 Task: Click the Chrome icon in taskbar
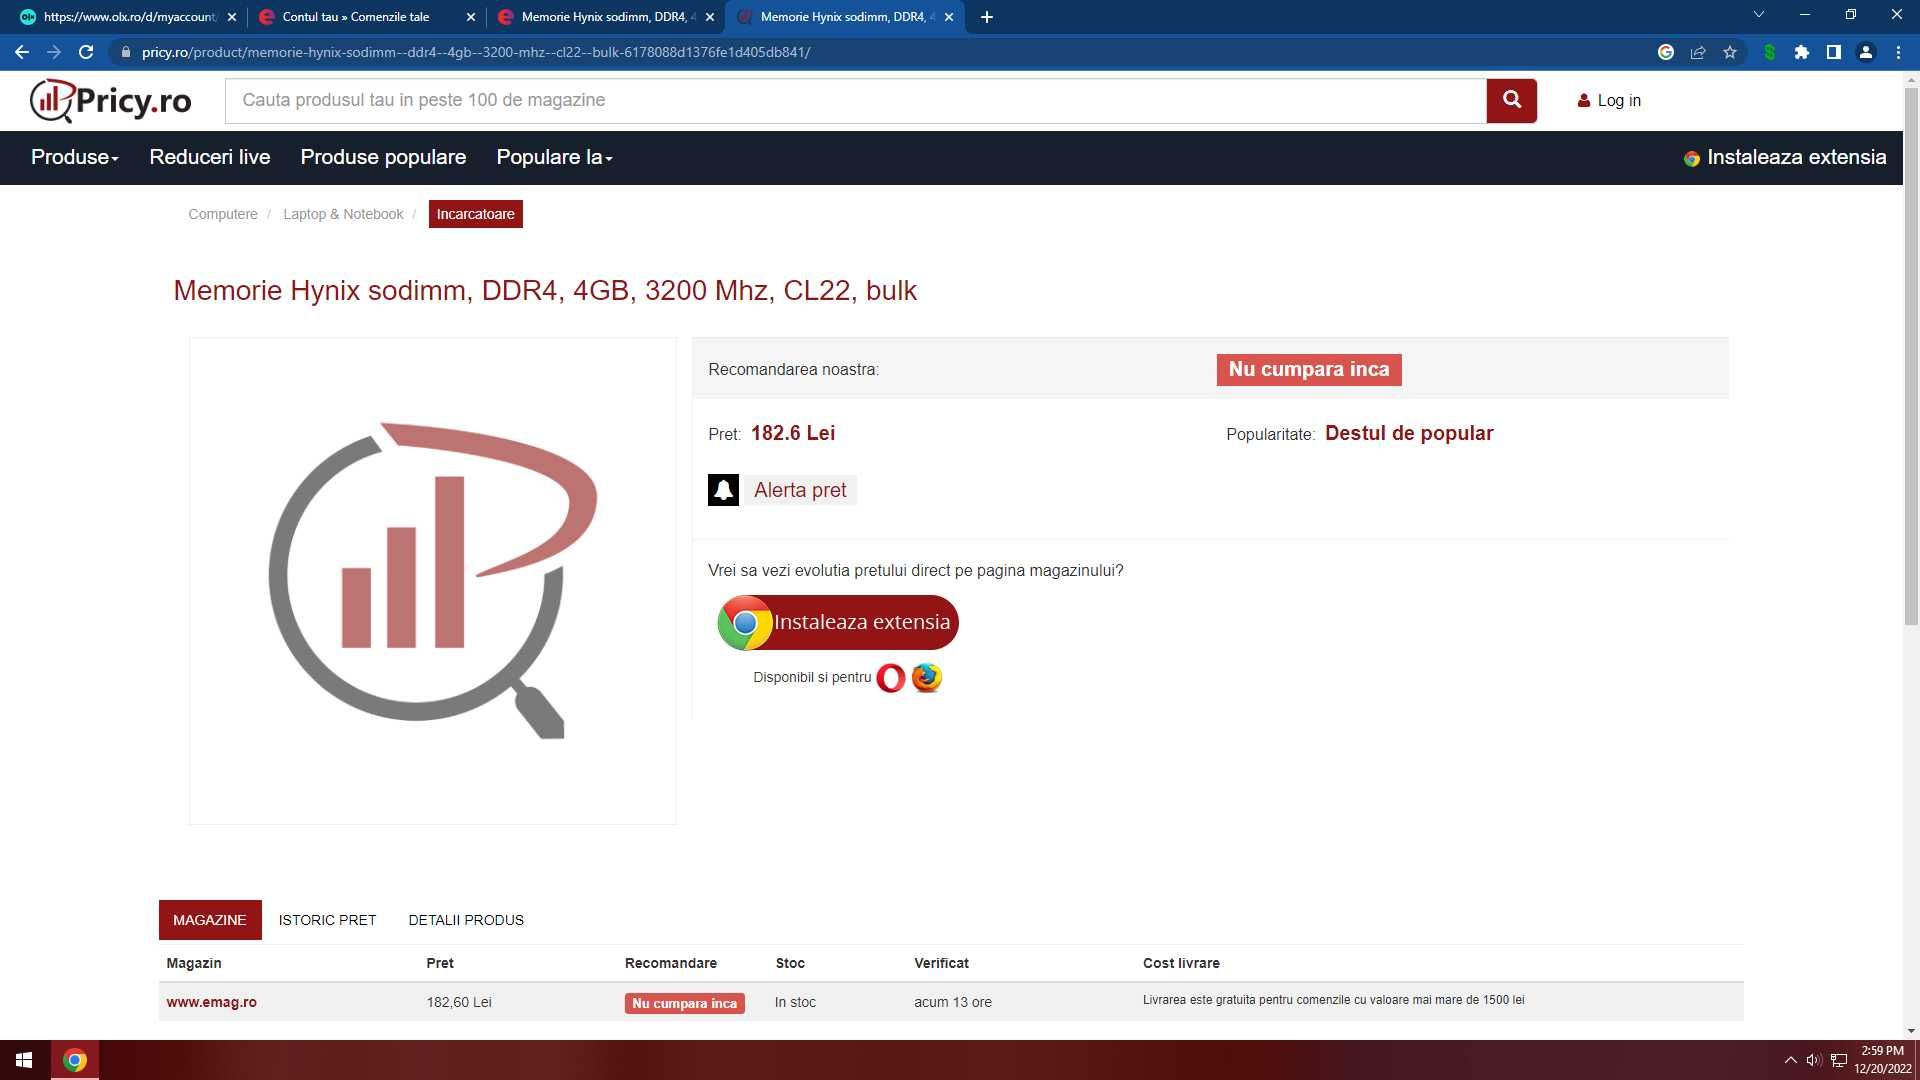click(74, 1060)
